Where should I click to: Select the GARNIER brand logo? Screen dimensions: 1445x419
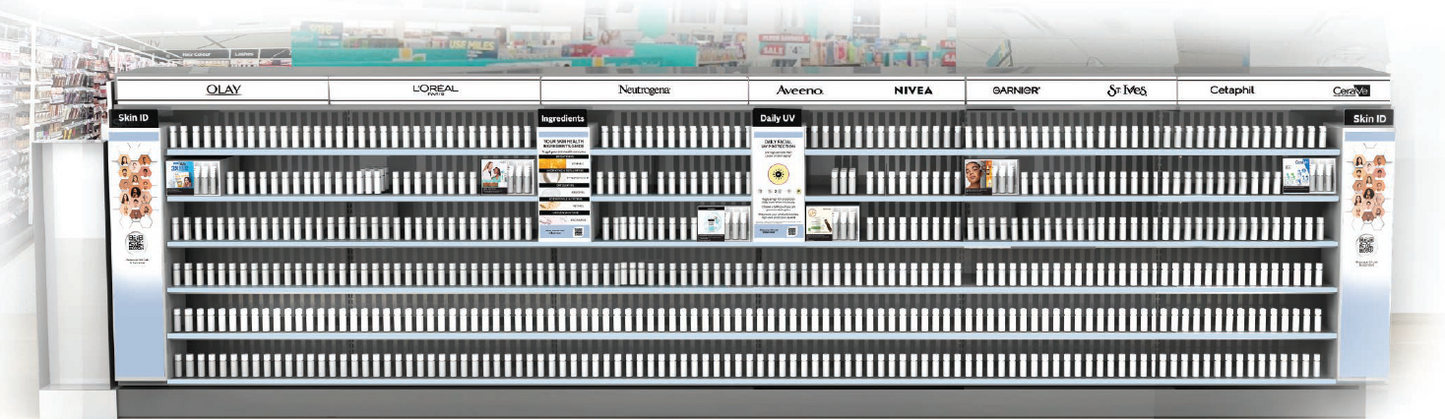pyautogui.click(x=1016, y=91)
